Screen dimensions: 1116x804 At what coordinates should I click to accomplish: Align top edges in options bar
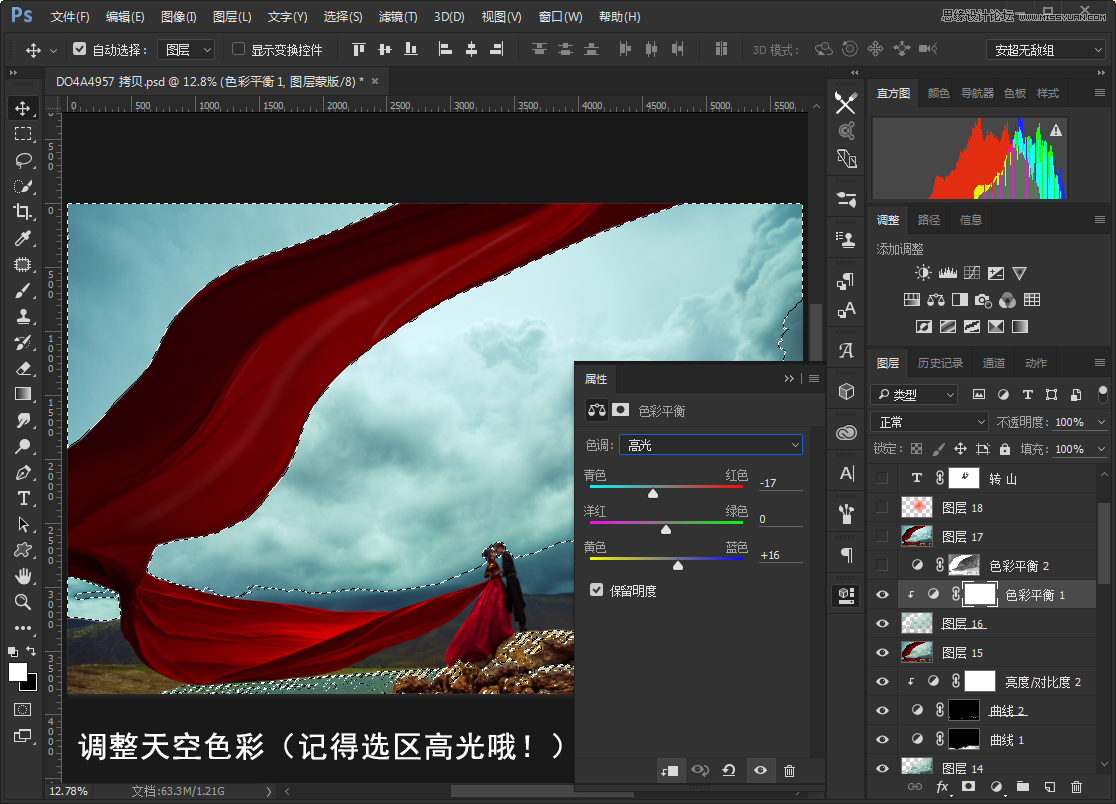click(x=359, y=49)
